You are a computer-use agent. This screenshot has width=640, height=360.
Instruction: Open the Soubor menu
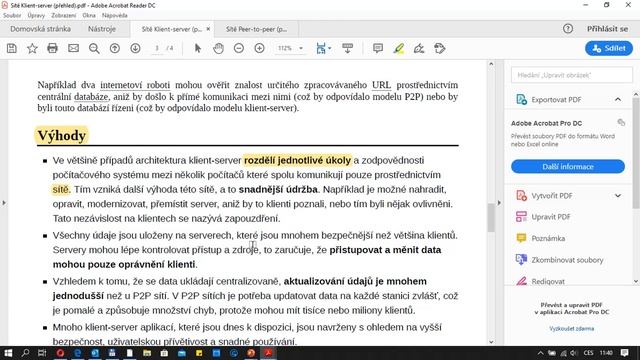12,15
